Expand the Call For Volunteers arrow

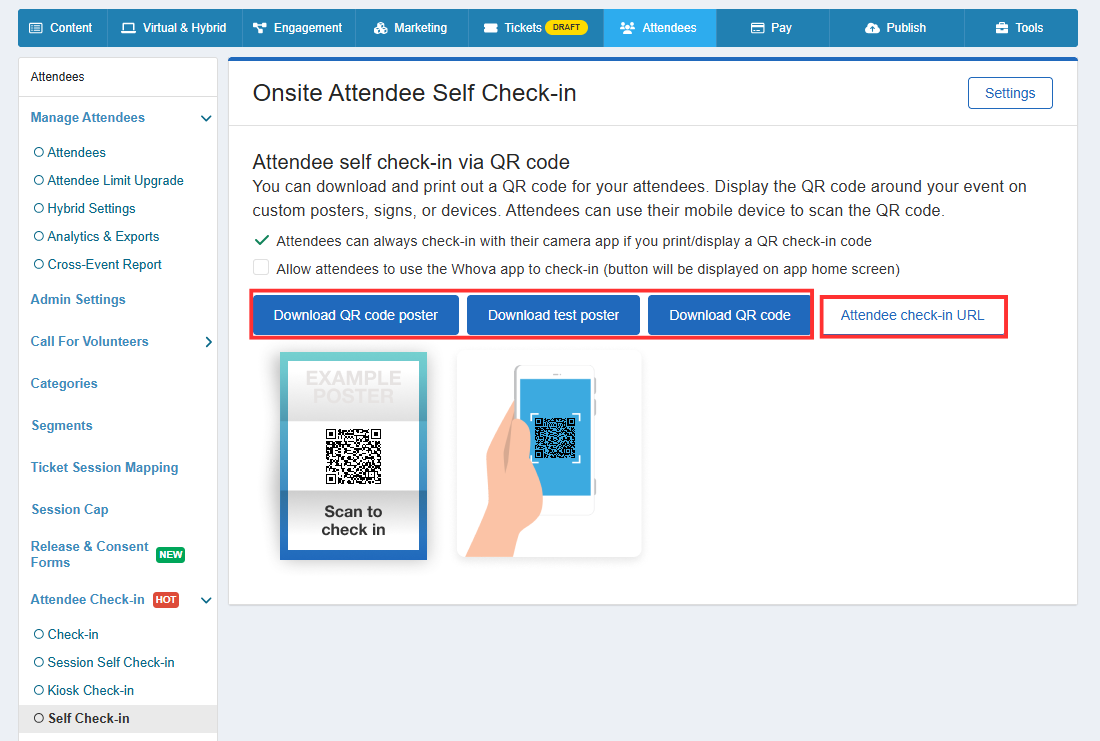pos(208,342)
